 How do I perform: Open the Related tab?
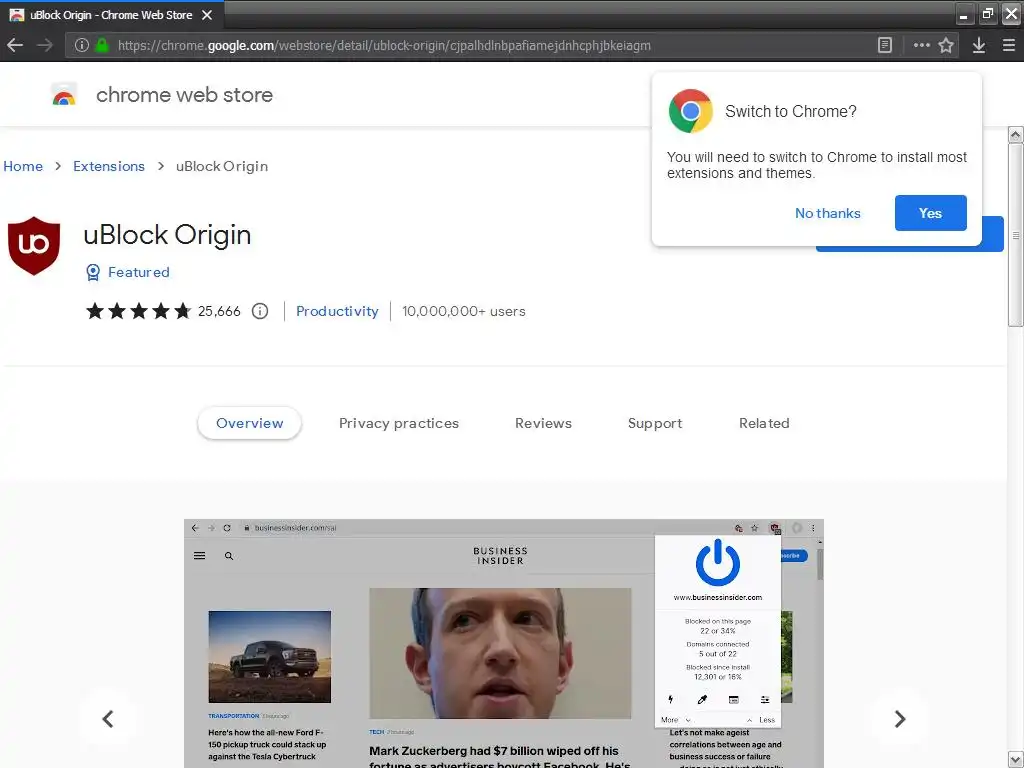coord(764,423)
